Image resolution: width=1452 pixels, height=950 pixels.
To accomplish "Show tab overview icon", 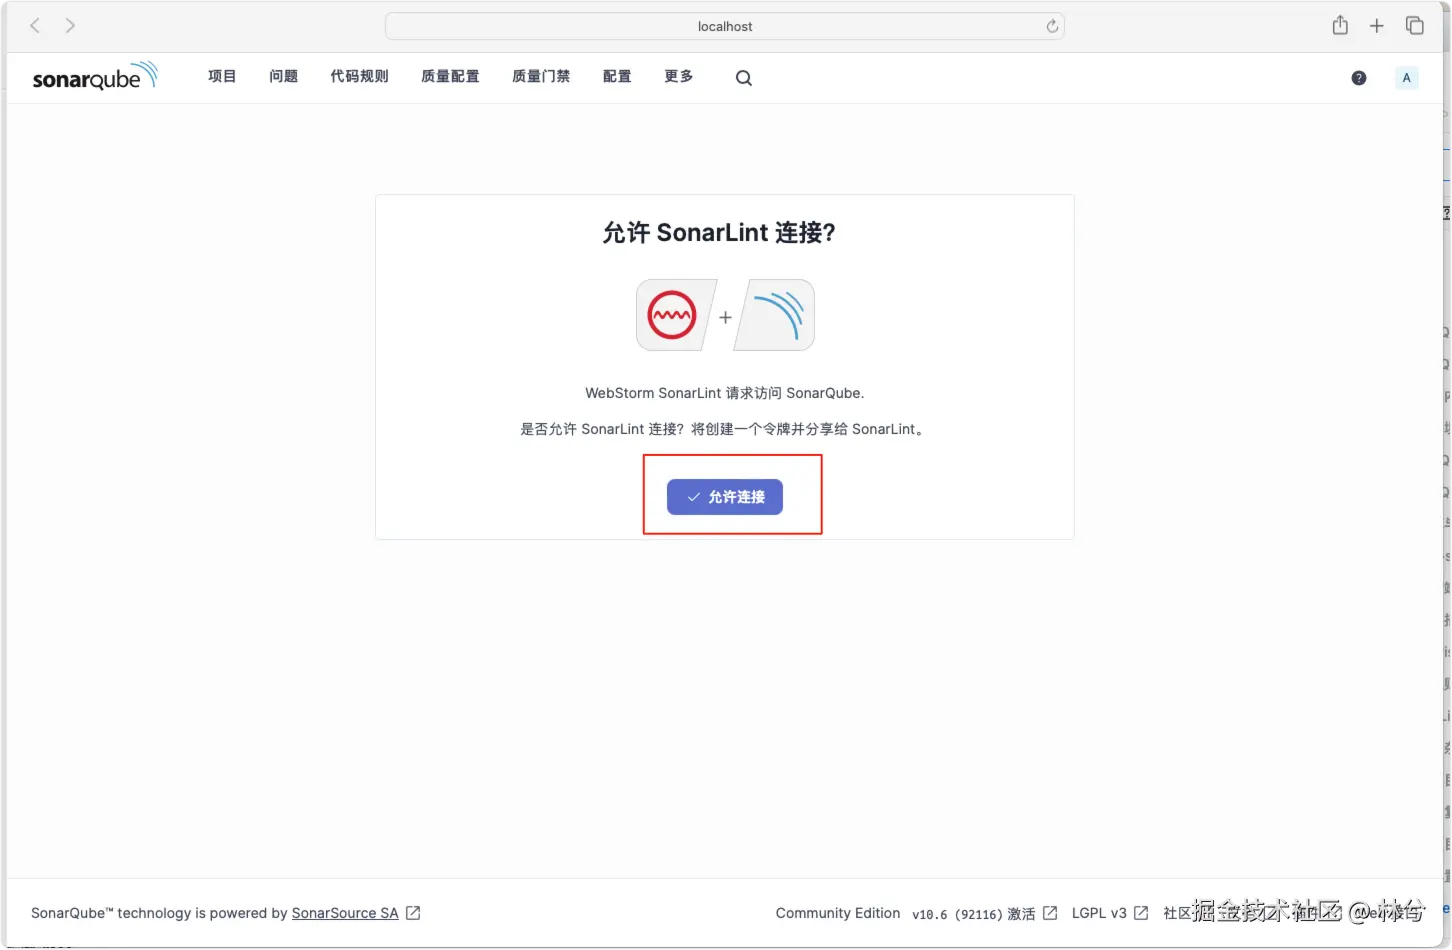I will click(1415, 26).
